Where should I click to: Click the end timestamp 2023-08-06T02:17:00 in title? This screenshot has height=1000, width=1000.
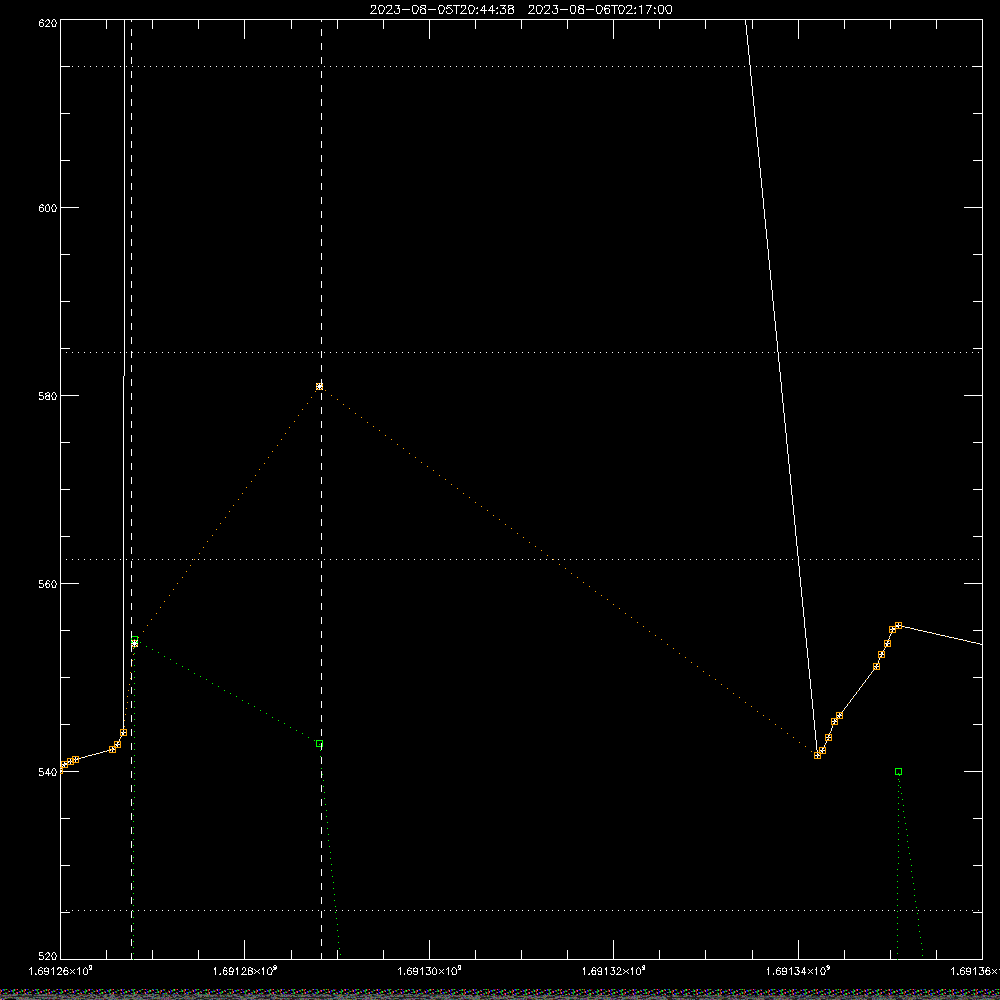pos(599,10)
